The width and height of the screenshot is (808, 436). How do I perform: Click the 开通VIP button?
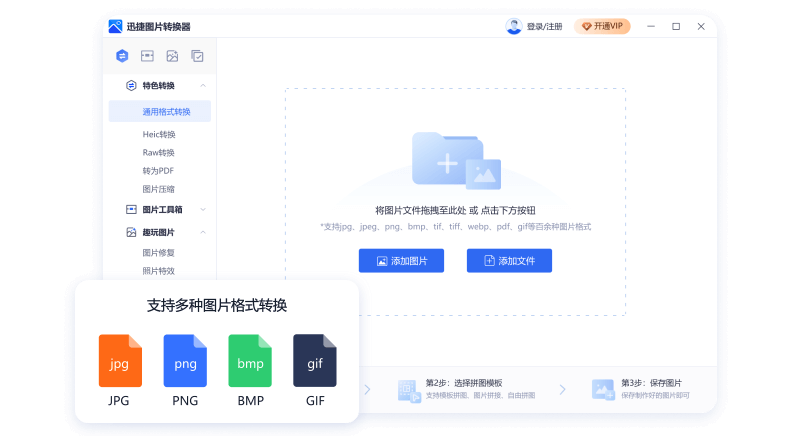(602, 27)
